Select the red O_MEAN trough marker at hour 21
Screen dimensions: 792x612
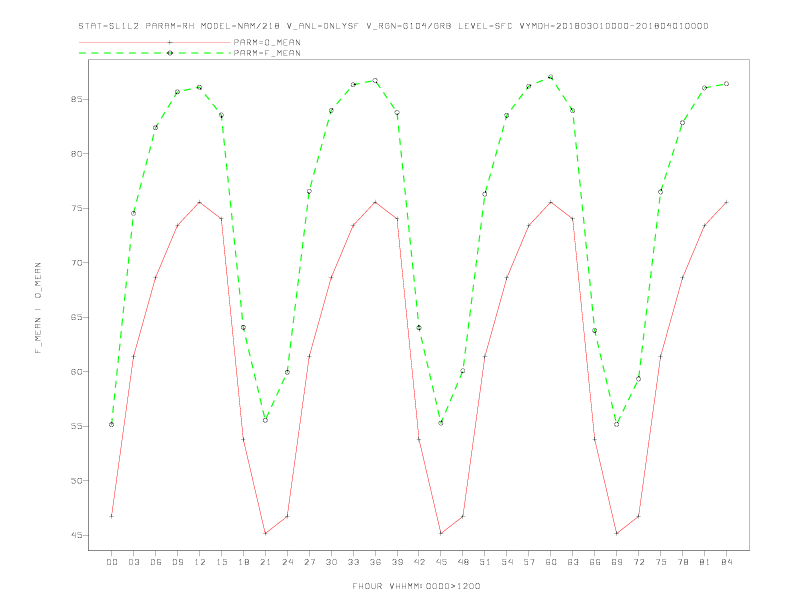(265, 533)
